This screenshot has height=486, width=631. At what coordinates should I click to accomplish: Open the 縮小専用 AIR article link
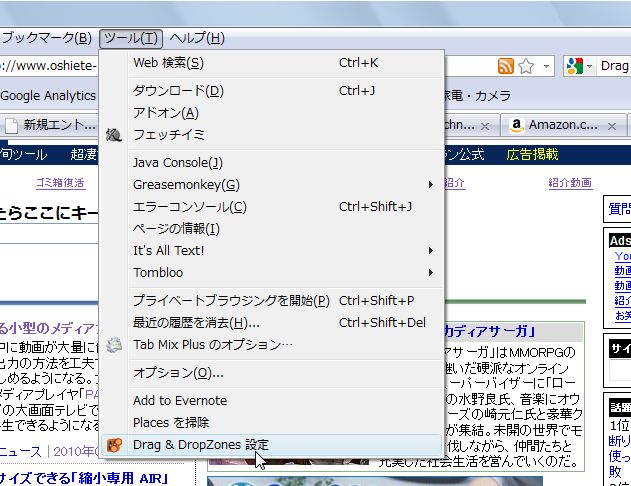(x=84, y=478)
